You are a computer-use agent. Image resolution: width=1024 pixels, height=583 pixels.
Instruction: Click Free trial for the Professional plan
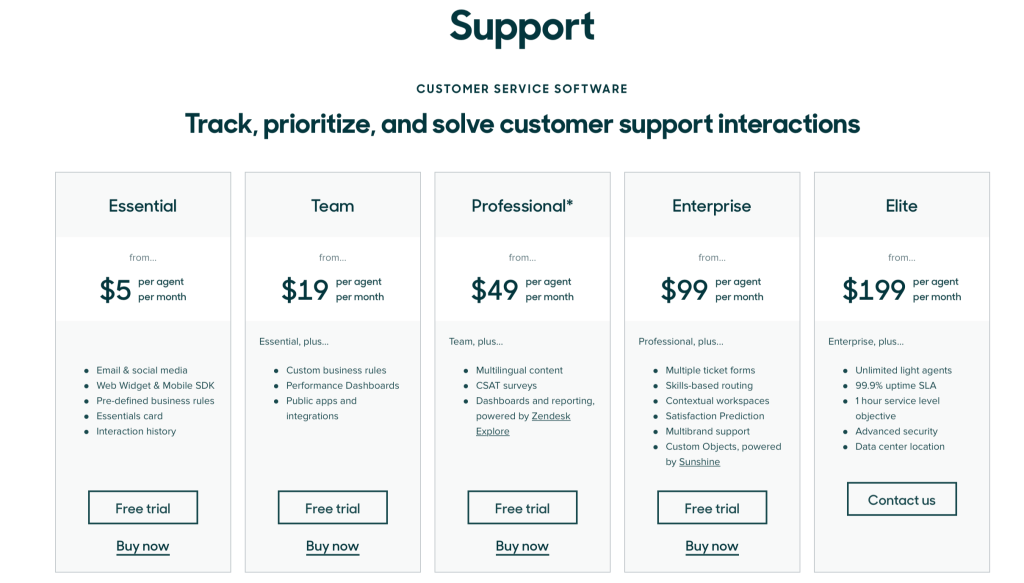click(x=522, y=507)
